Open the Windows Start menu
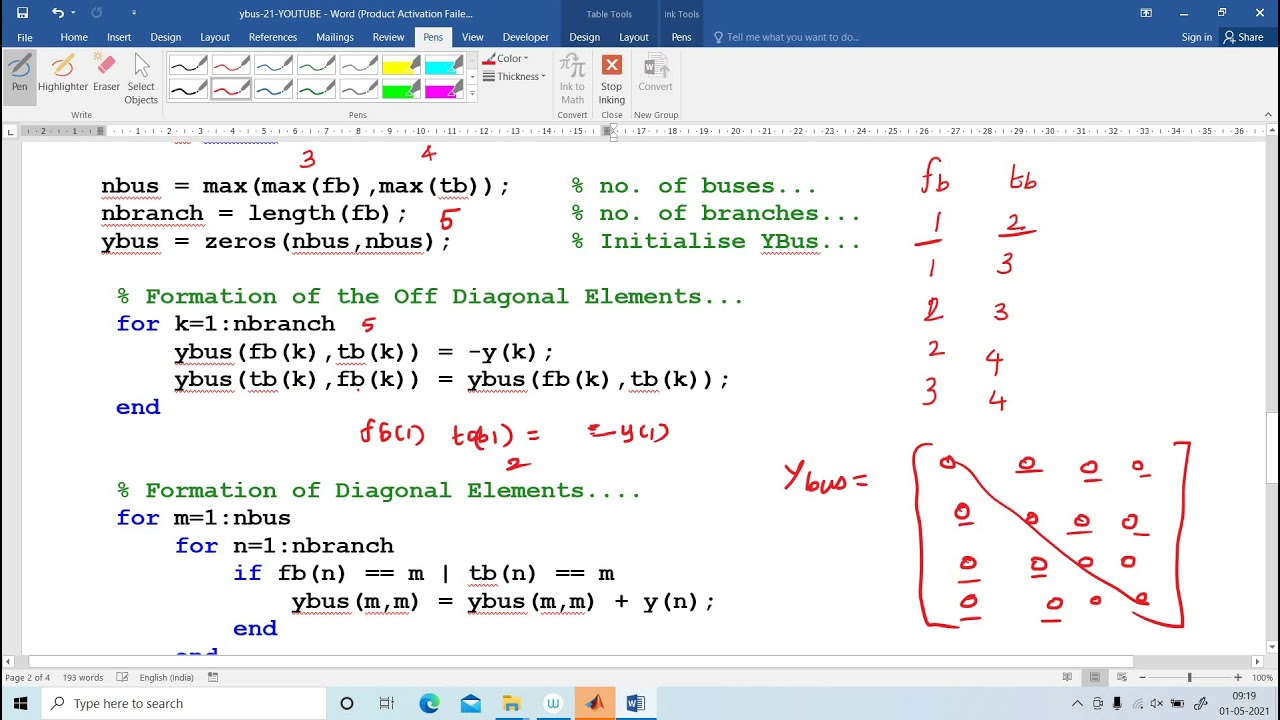 (20, 703)
